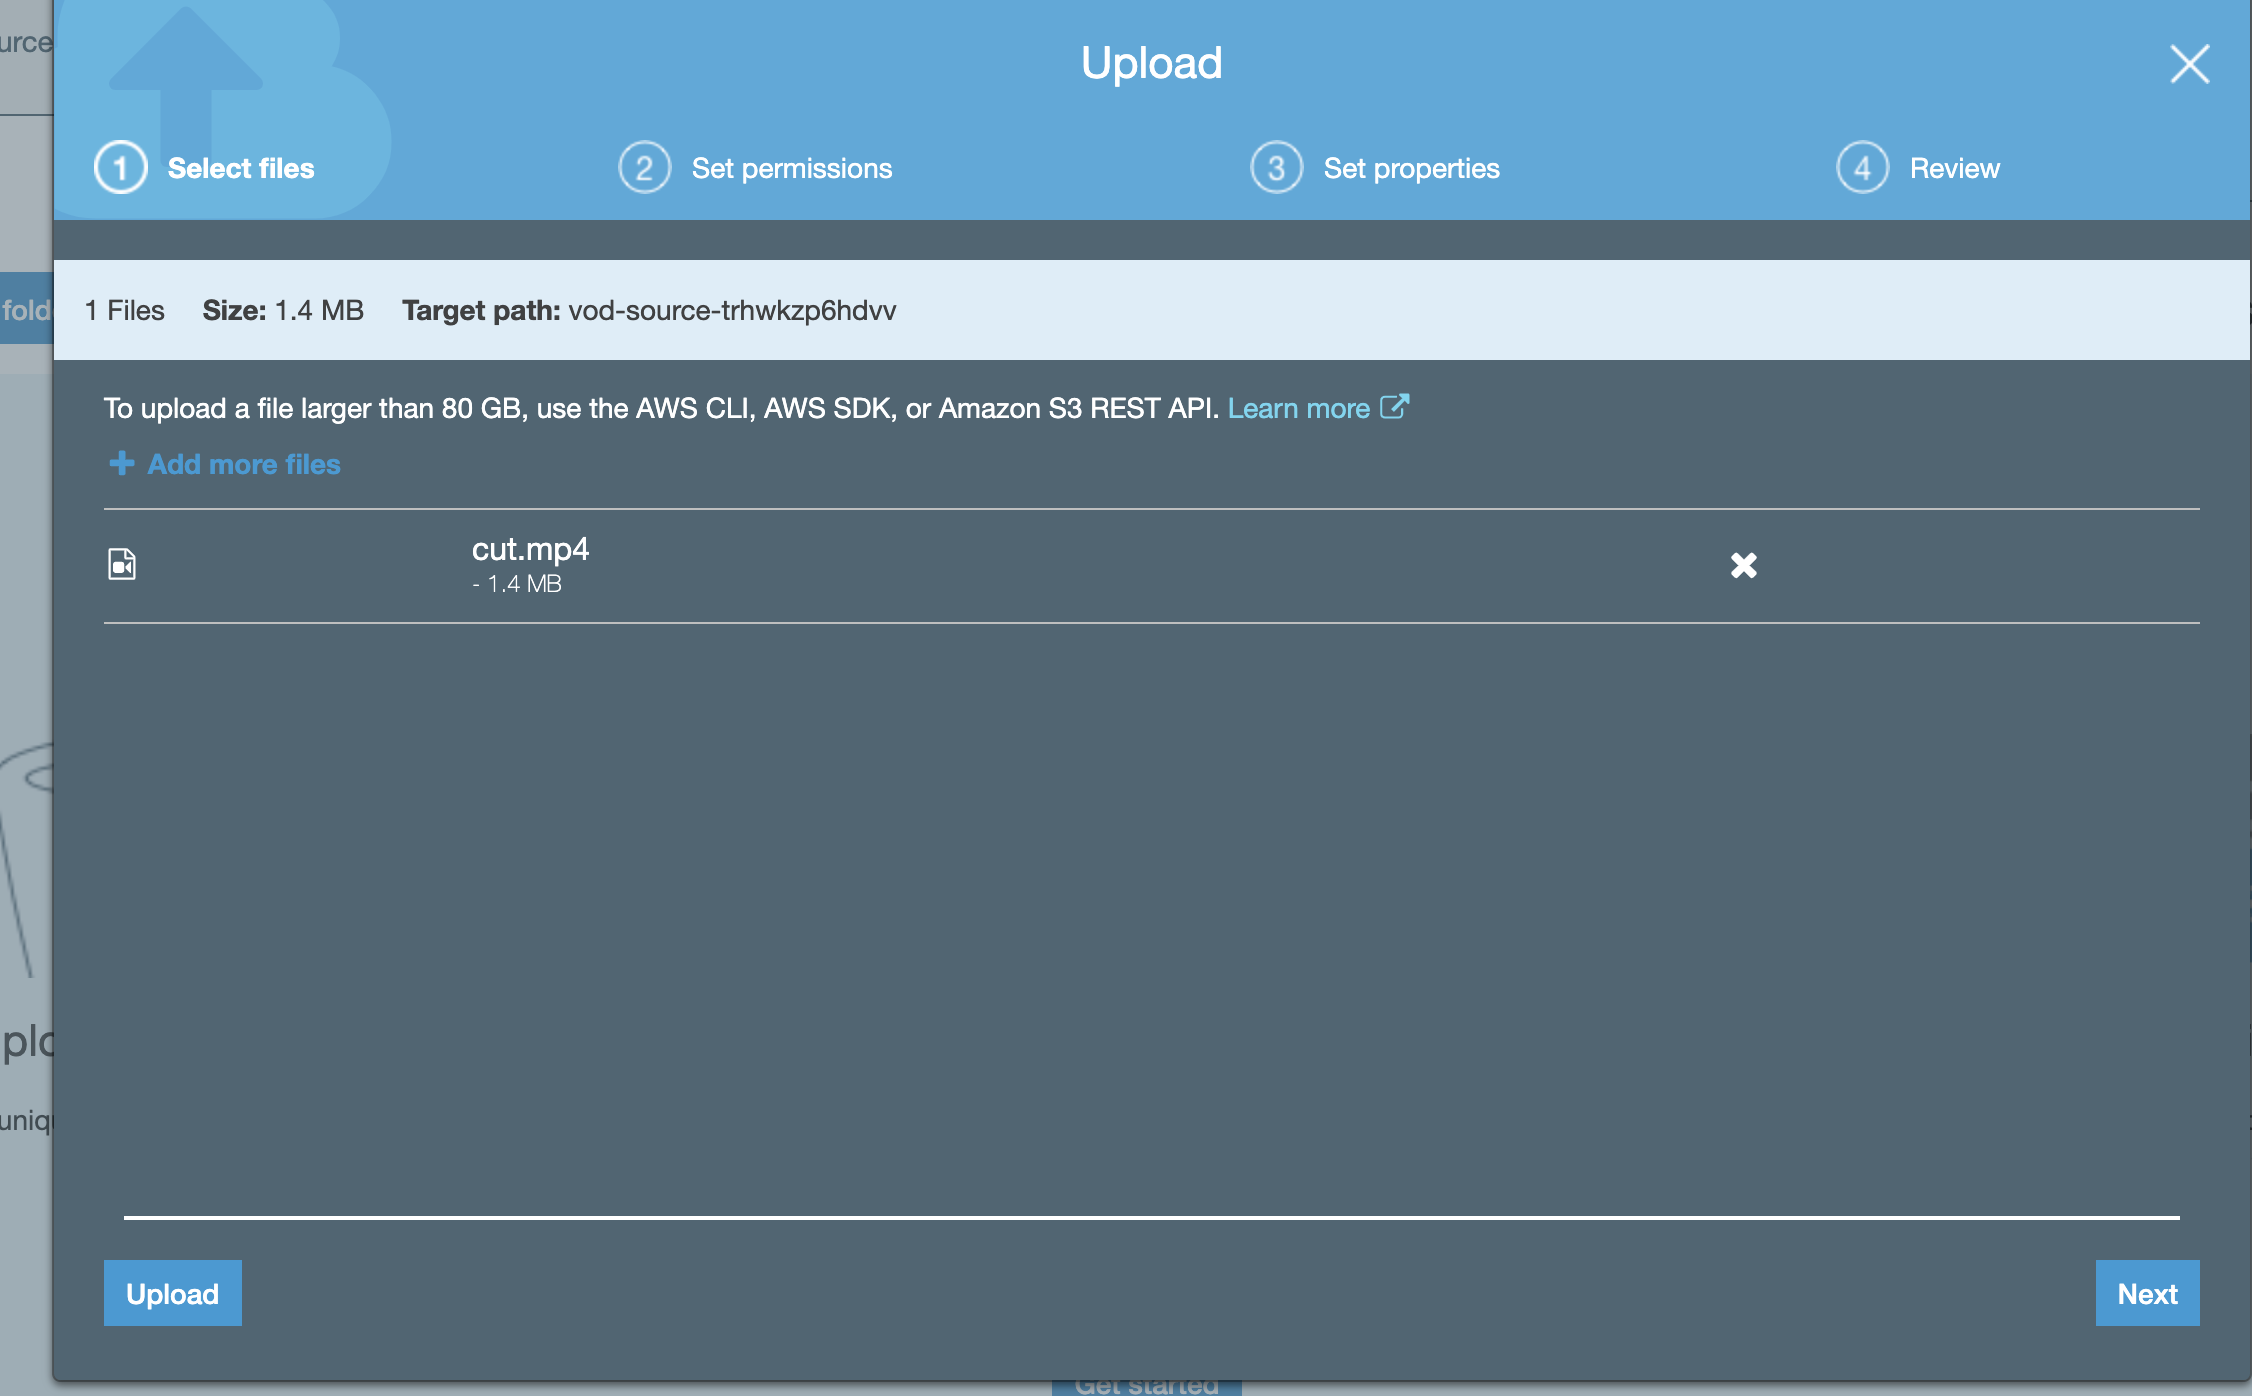Screen dimensions: 2252x1396
Task: Remove cut.mp4 with the X icon
Action: pyautogui.click(x=1743, y=566)
